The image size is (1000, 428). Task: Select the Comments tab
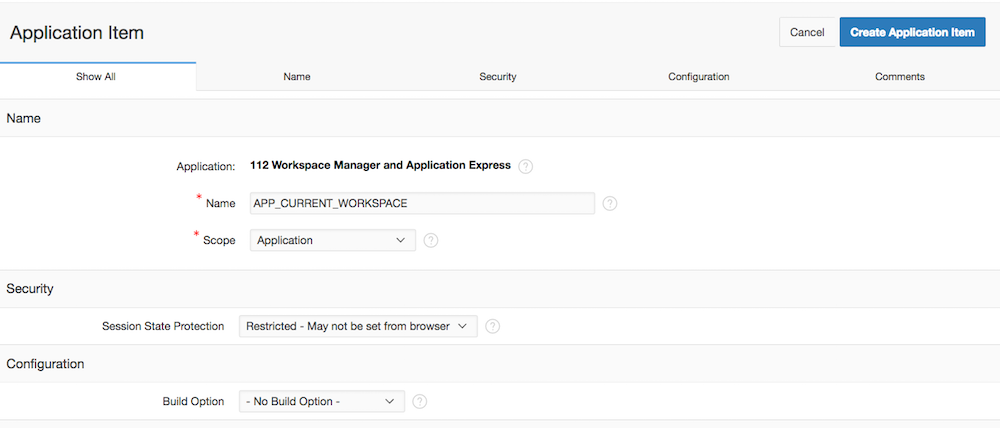[900, 77]
